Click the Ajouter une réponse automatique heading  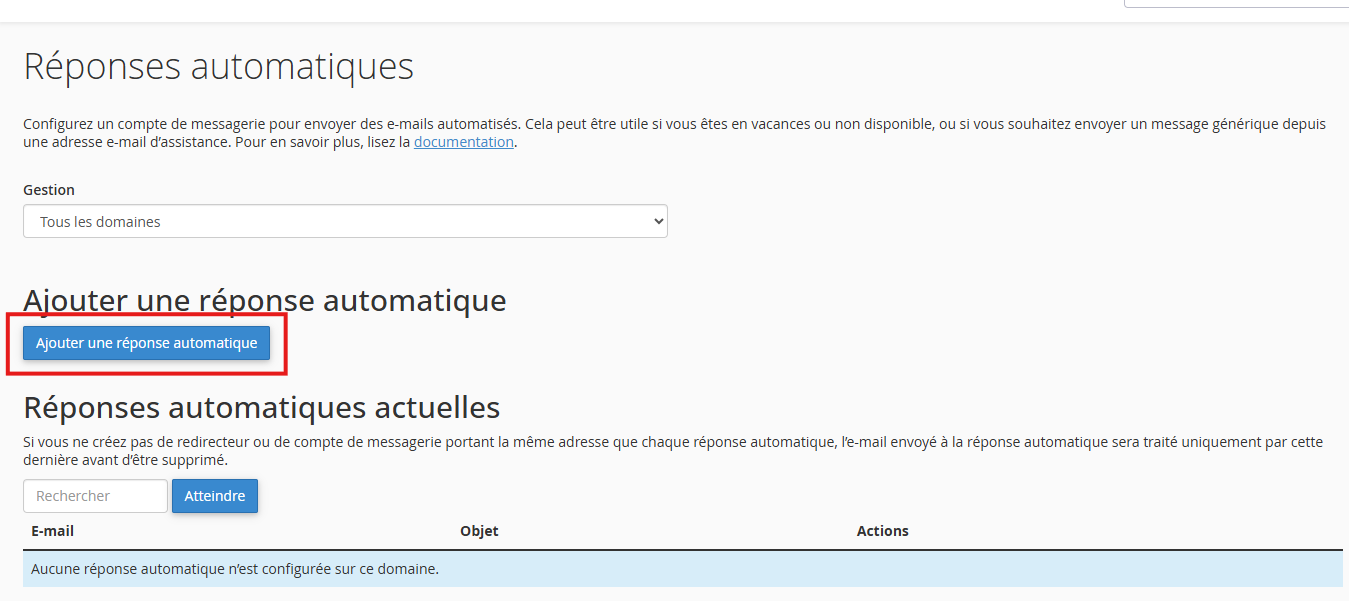[265, 300]
